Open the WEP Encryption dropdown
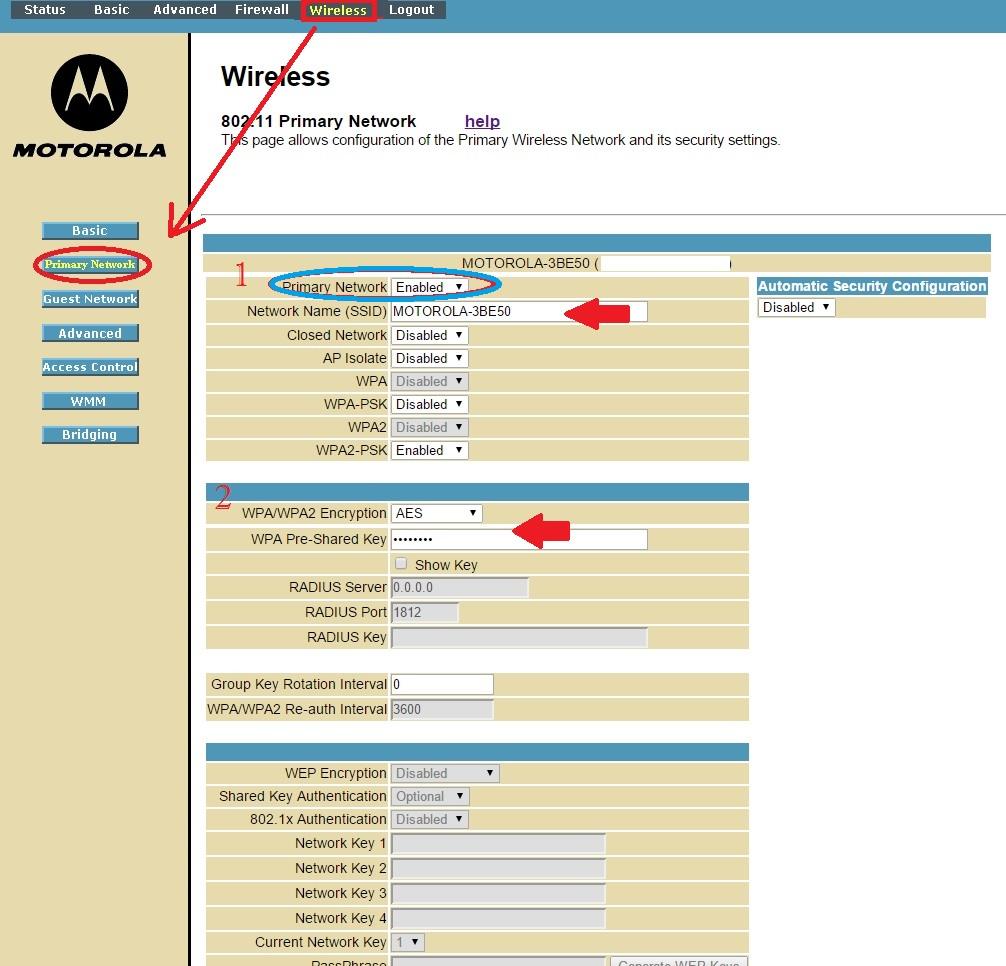 pyautogui.click(x=445, y=774)
